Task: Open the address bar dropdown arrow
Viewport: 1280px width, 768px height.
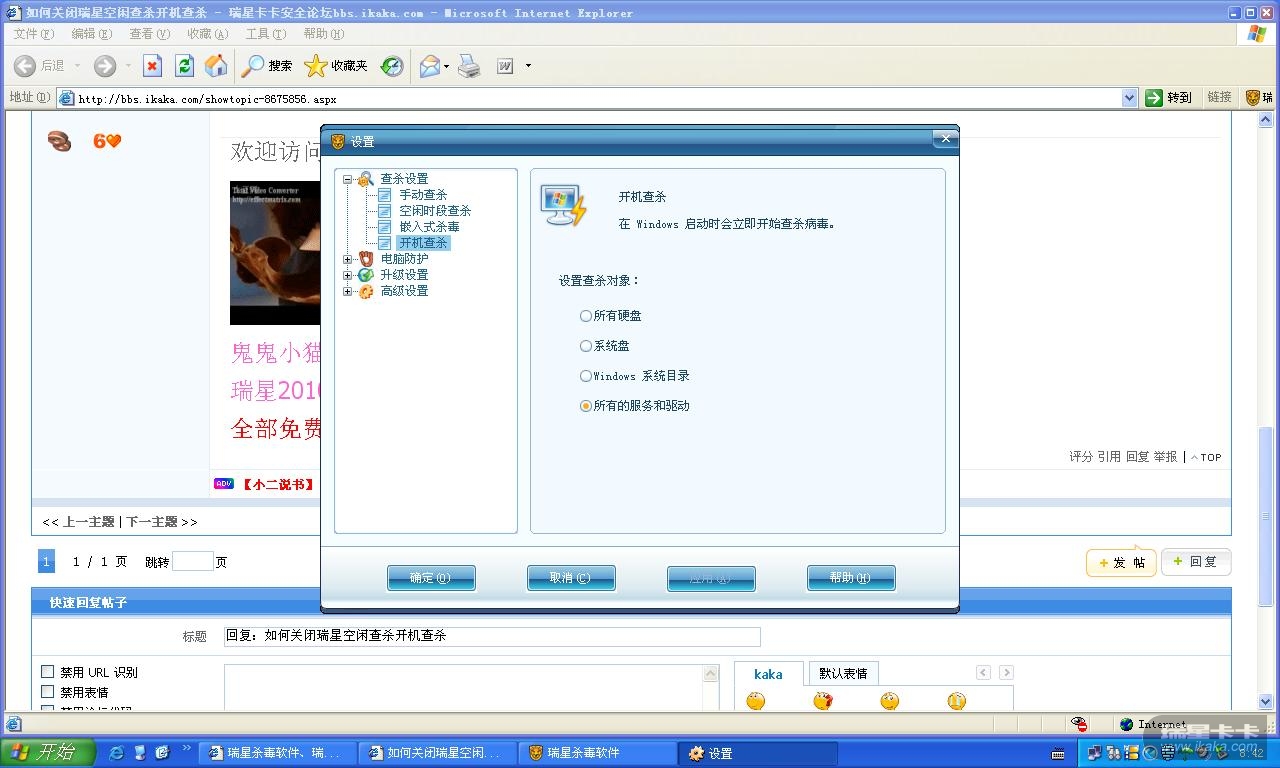Action: click(x=1129, y=98)
